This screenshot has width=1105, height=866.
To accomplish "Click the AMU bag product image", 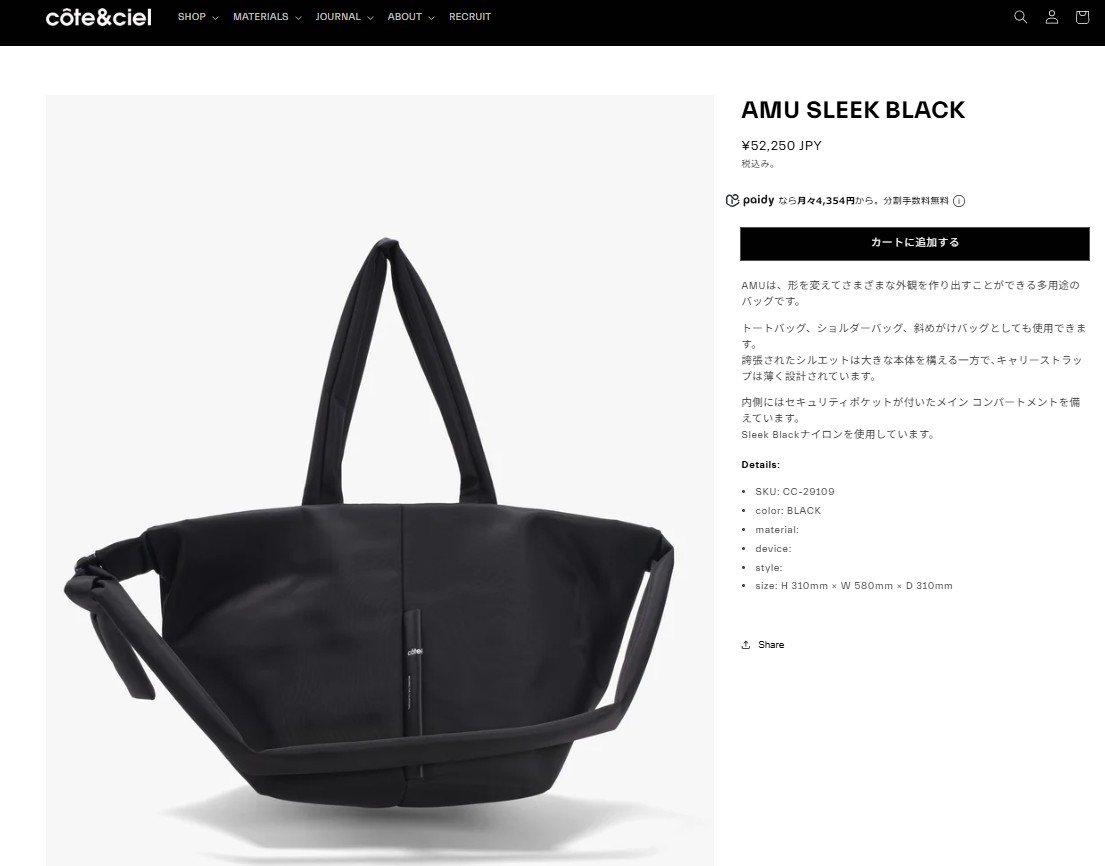I will click(x=380, y=480).
